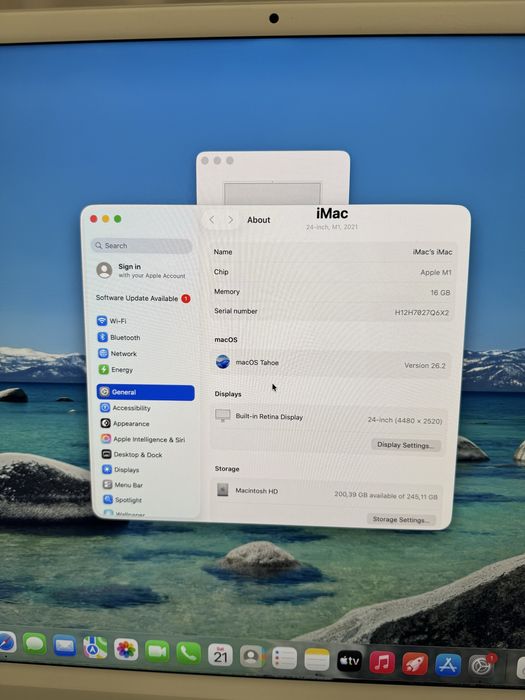Click the Macintosh HD drive icon
Screen dimensions: 525x700
click(x=222, y=489)
